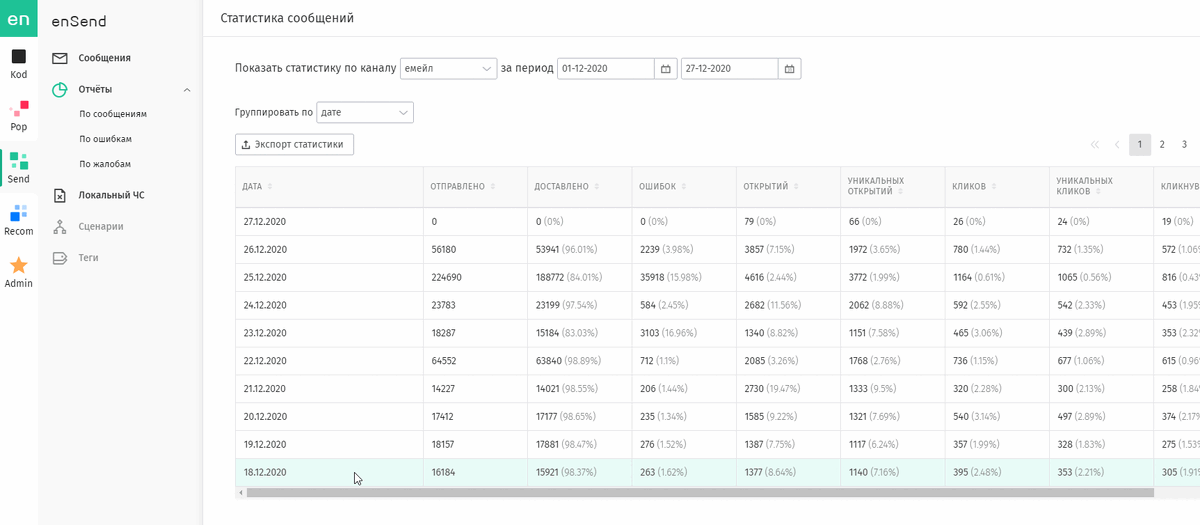
Task: Click the green en logo
Action: coord(19,20)
